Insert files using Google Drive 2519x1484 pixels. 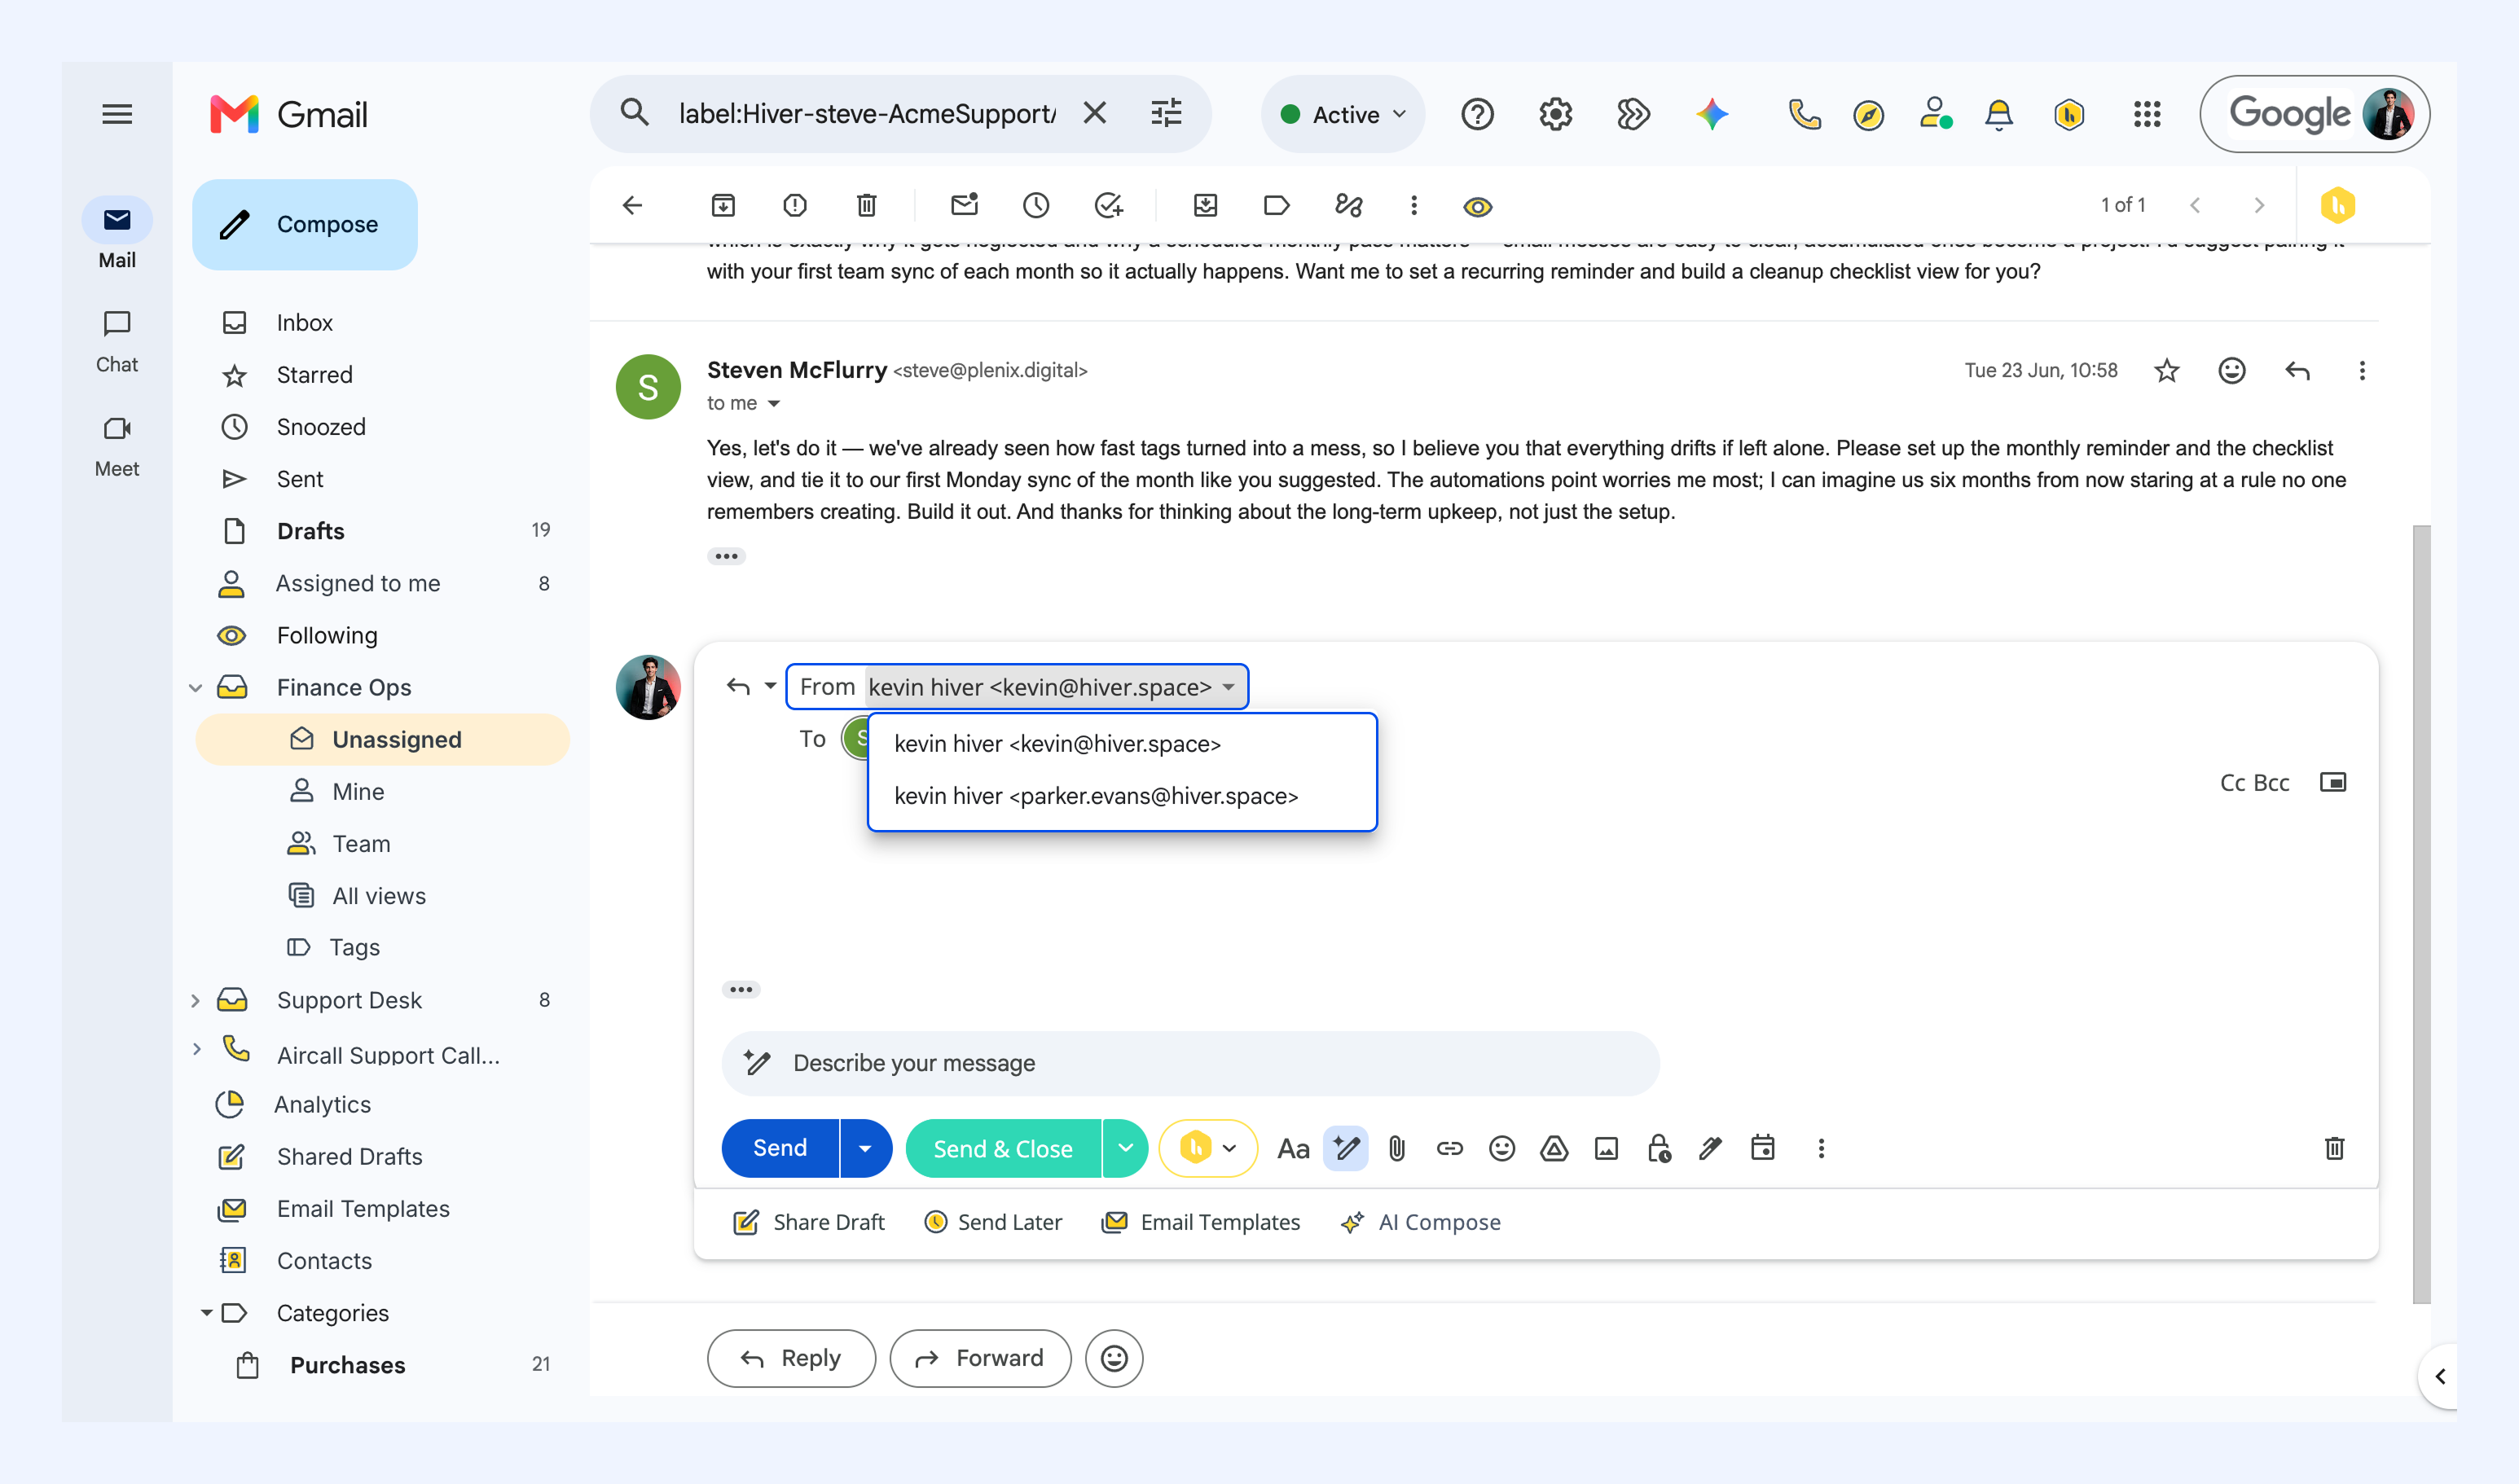(x=1554, y=1149)
